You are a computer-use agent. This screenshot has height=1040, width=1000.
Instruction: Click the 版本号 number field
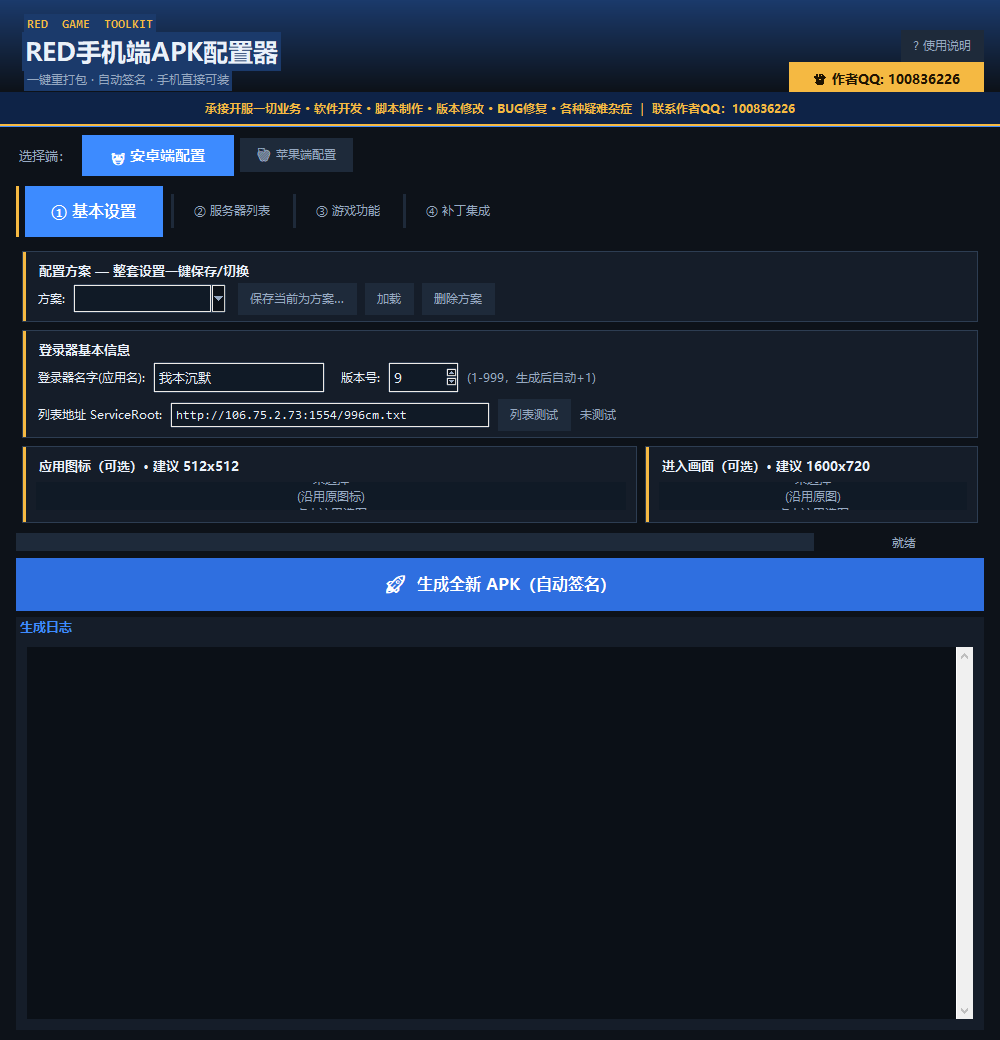(417, 377)
